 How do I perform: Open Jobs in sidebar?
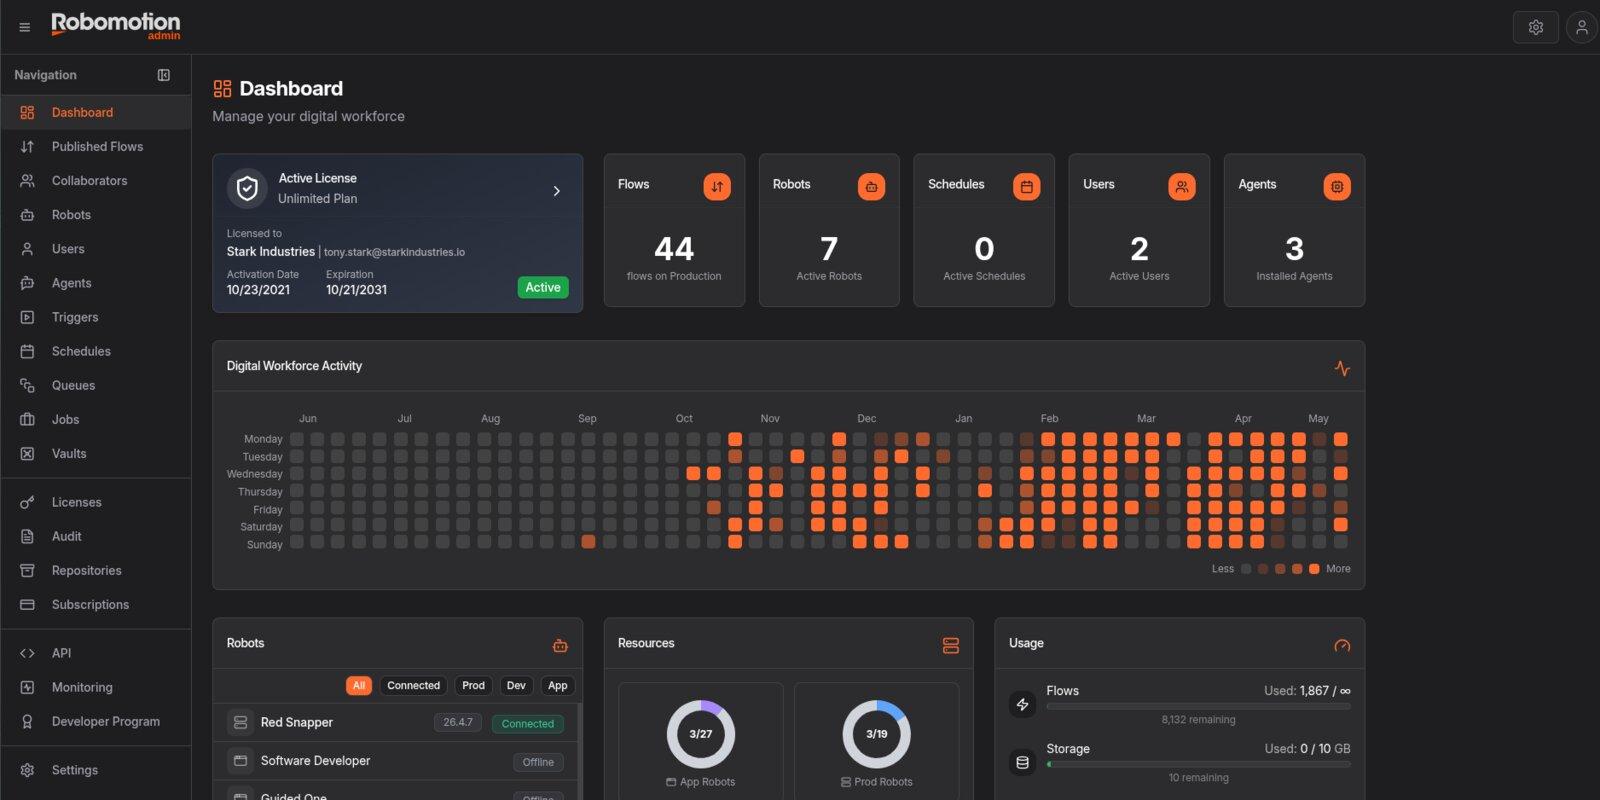[x=96, y=419]
